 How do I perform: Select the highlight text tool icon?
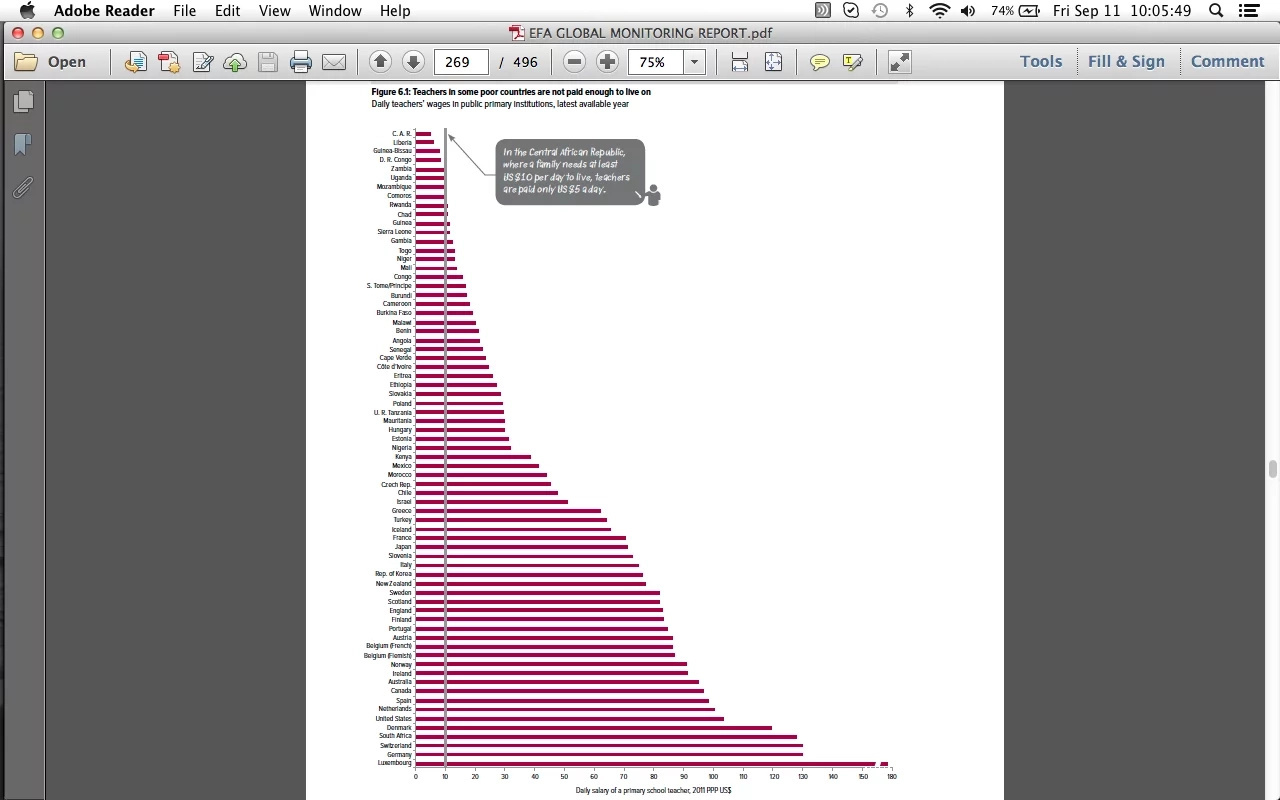pyautogui.click(x=853, y=62)
